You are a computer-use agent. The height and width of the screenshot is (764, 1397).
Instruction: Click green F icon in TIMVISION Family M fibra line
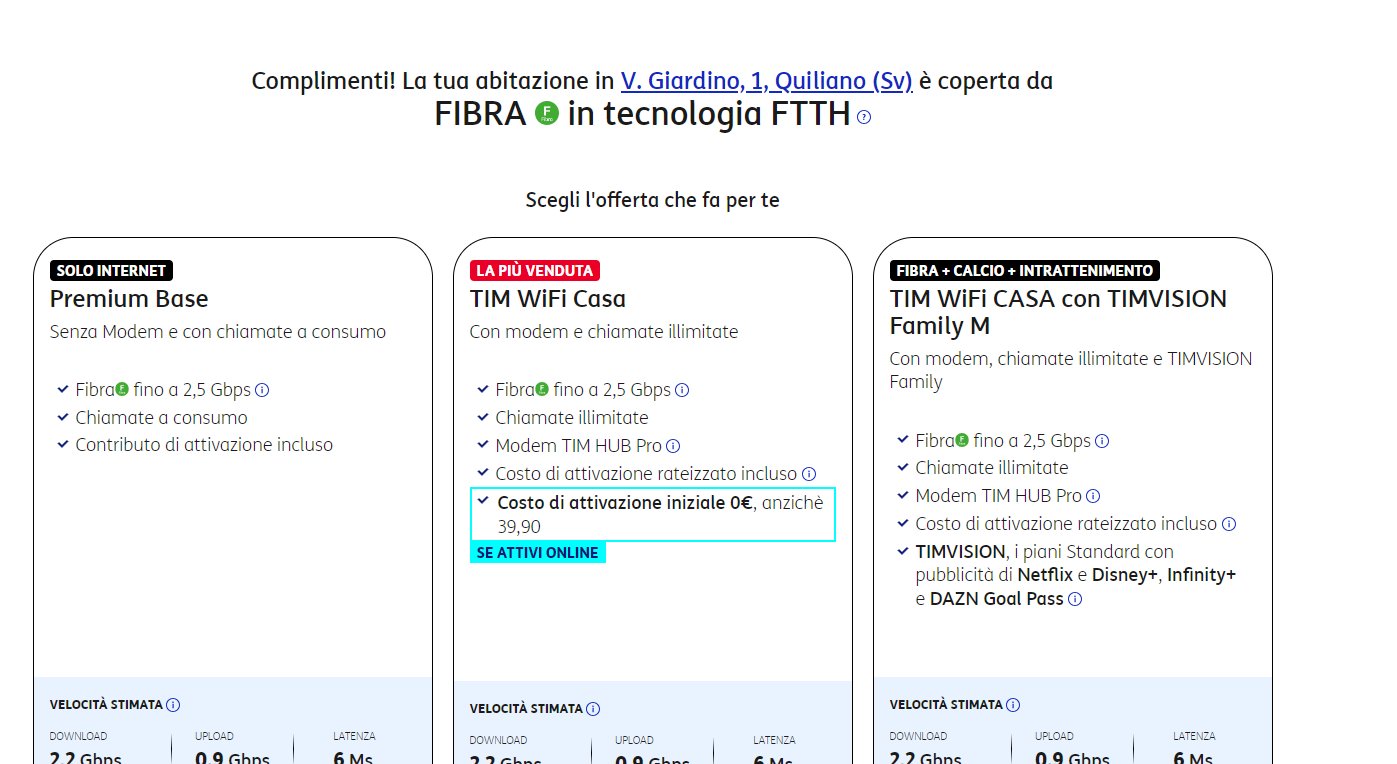point(962,440)
